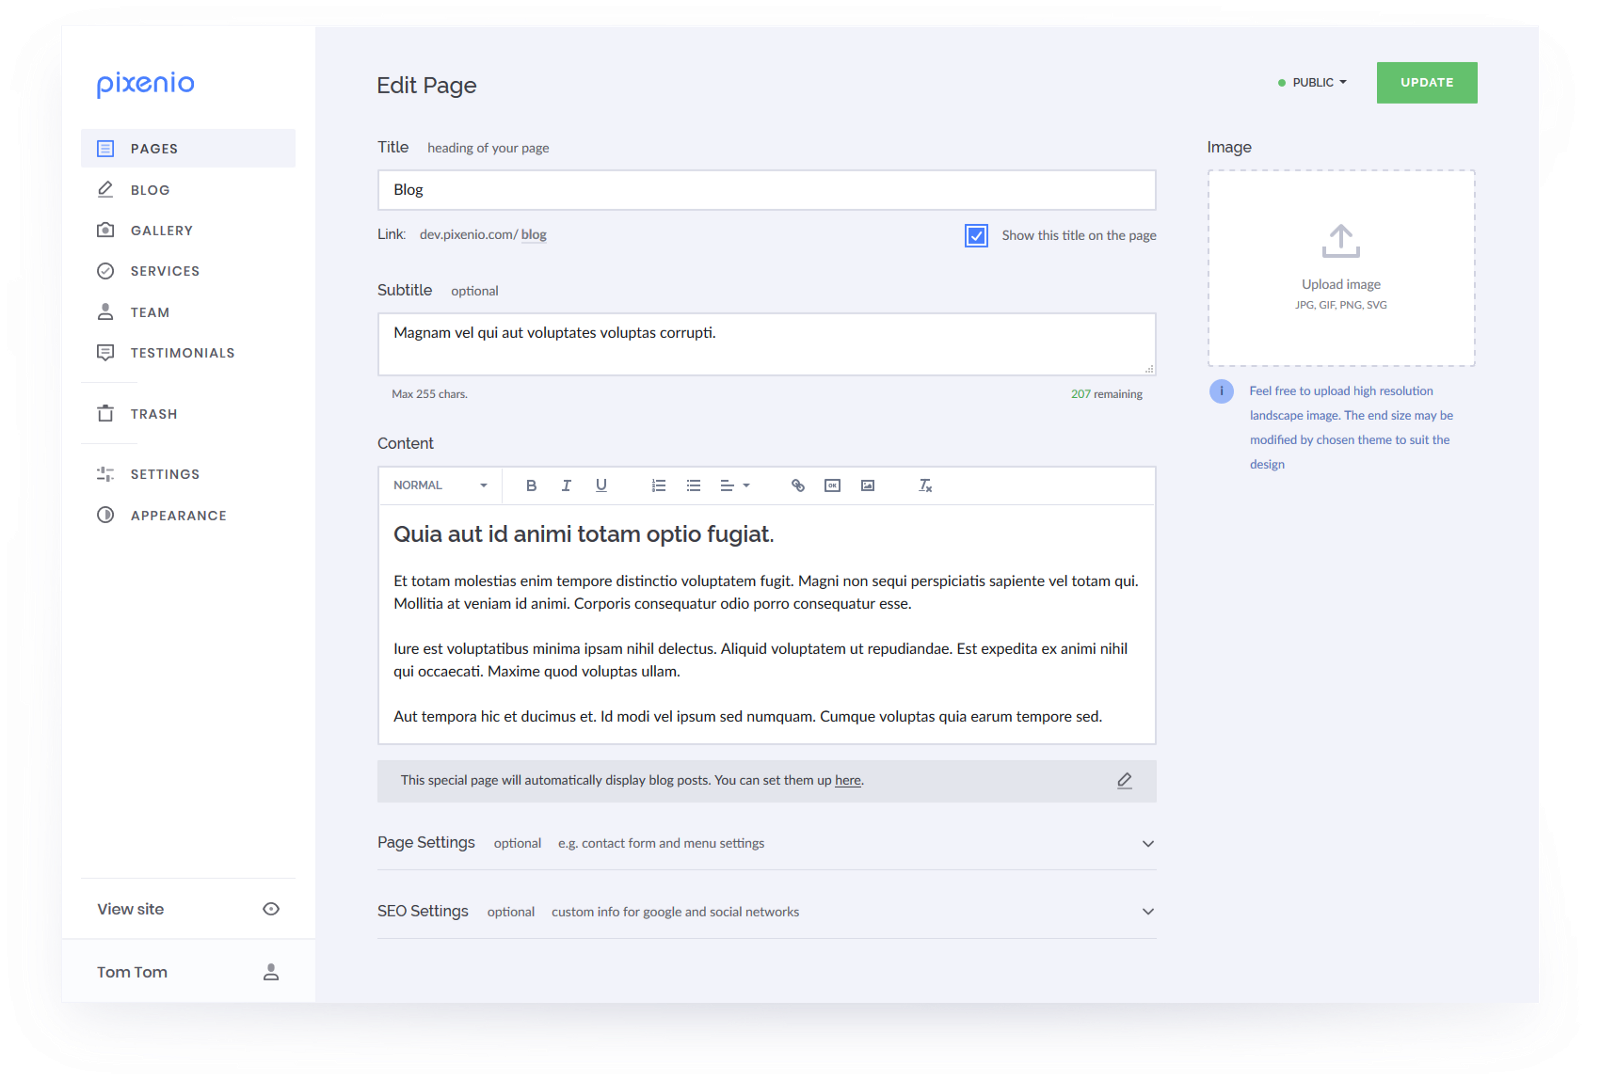1600x1080 pixels.
Task: Click the View site eye icon
Action: pos(271,909)
